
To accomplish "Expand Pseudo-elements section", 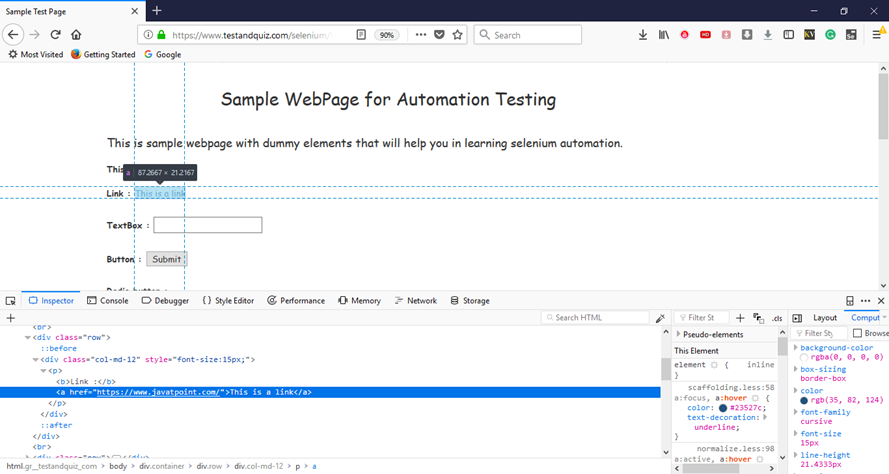I will click(679, 335).
